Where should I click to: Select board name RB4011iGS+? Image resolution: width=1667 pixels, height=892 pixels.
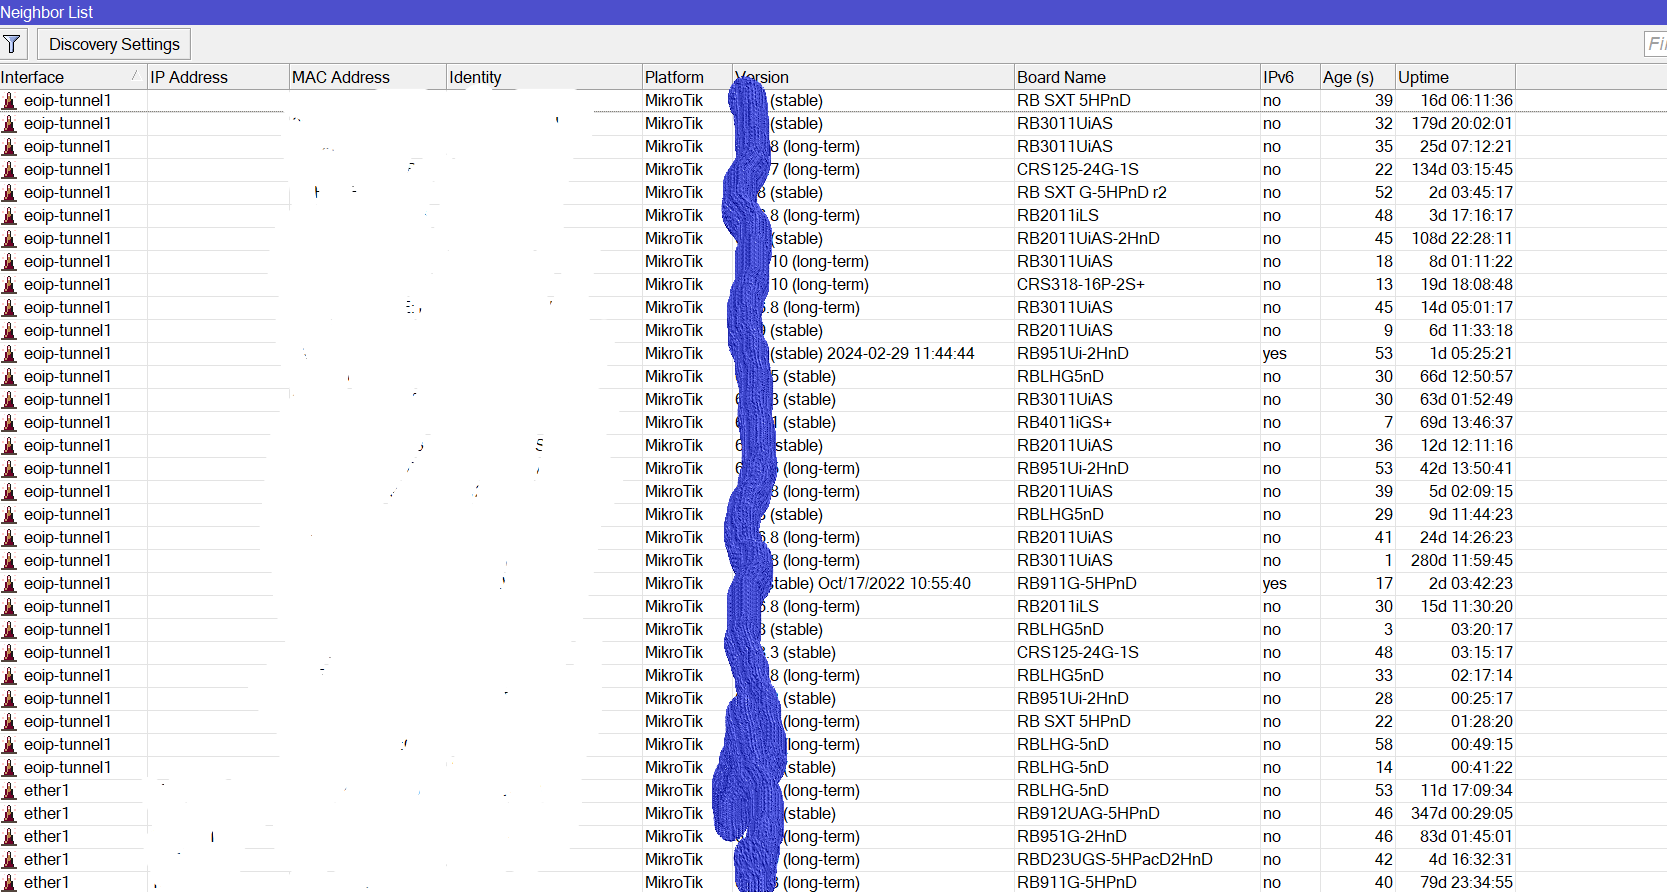tap(1064, 422)
